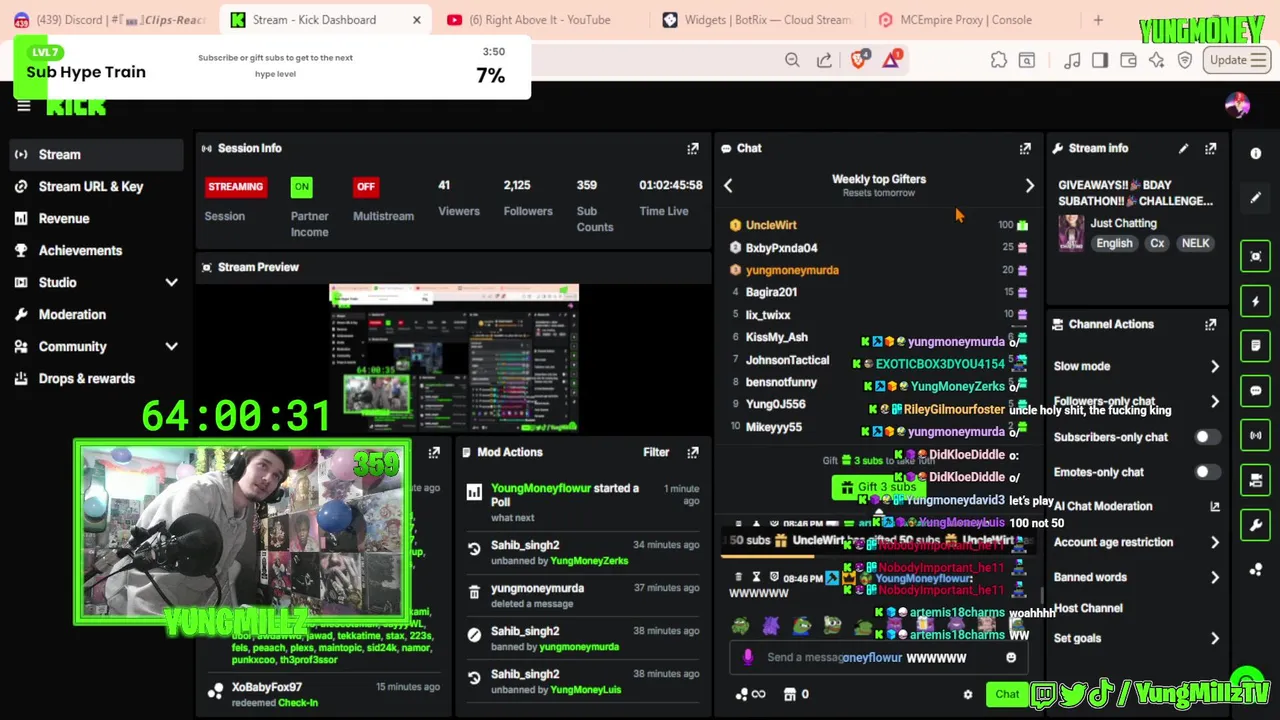
Task: Click UncleWirt in top gifters list
Action: (771, 225)
